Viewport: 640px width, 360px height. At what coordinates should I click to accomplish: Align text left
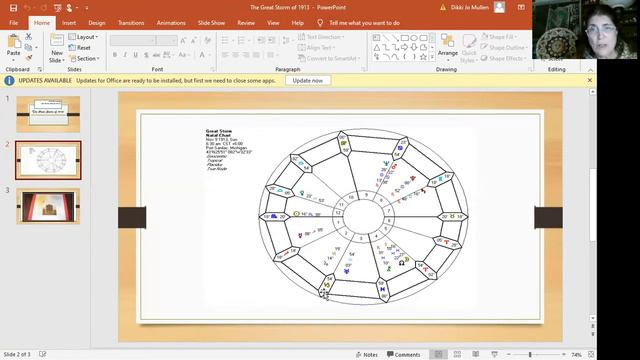click(225, 55)
